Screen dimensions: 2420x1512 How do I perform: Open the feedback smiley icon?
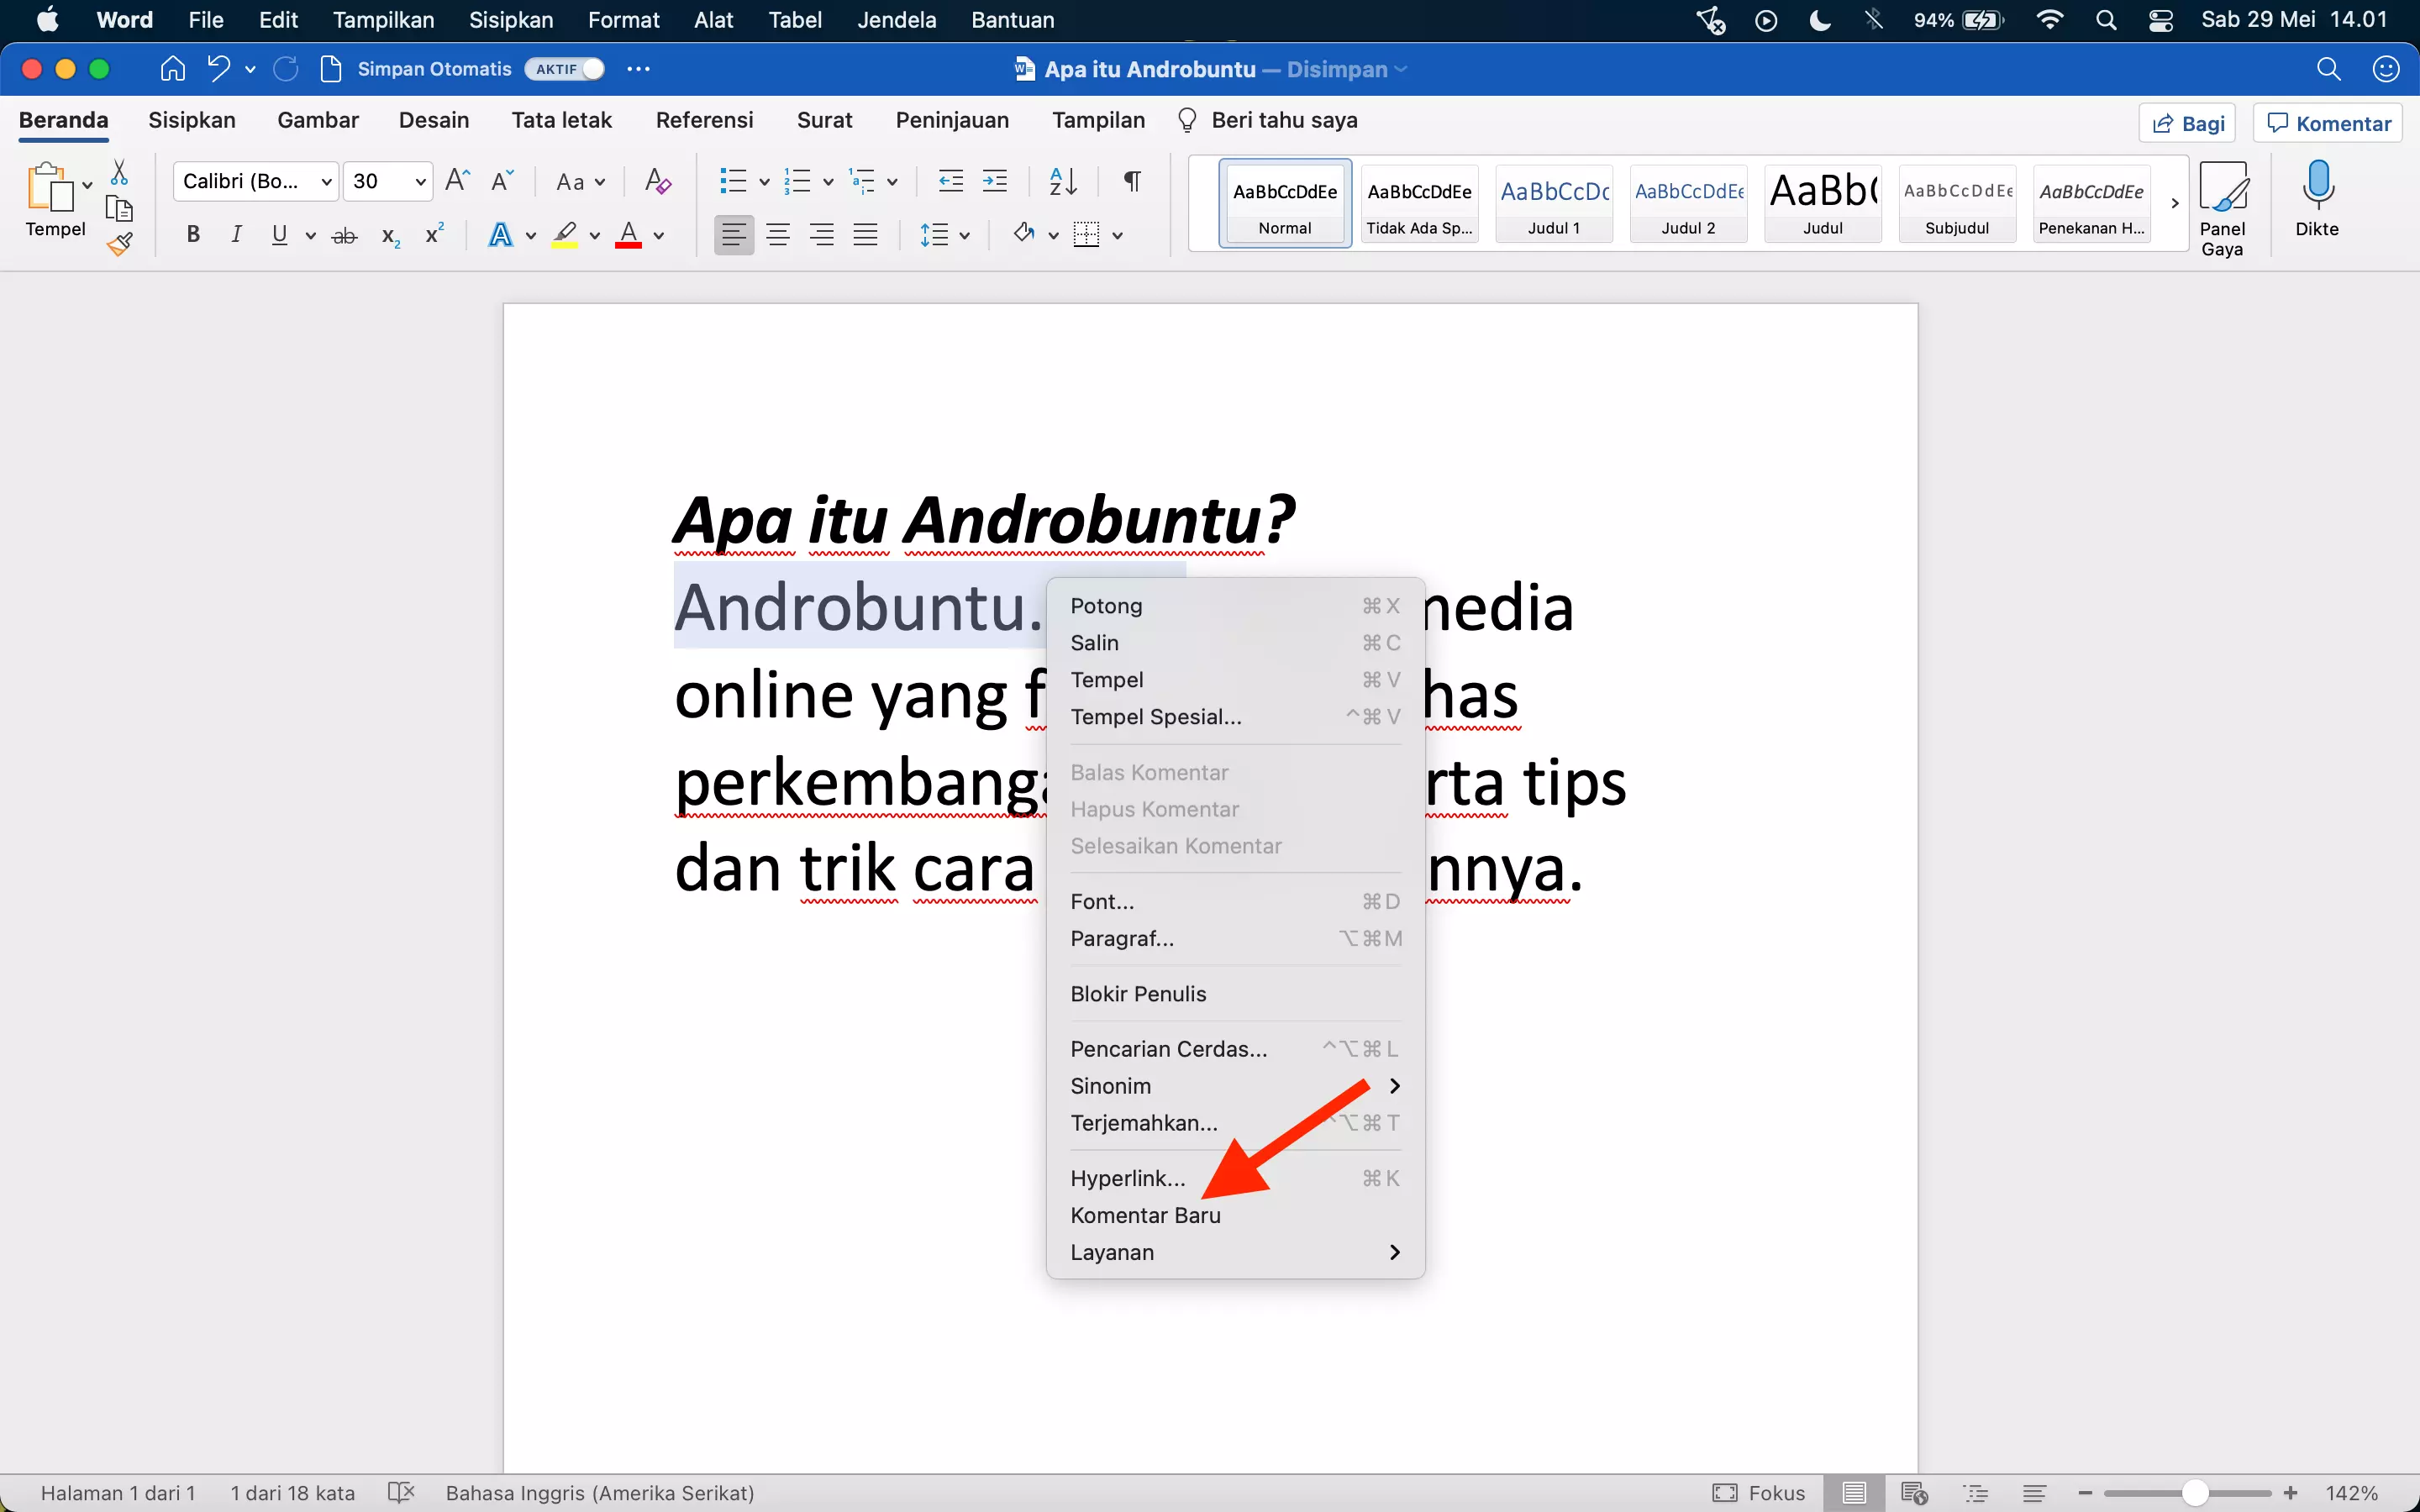pyautogui.click(x=2386, y=69)
